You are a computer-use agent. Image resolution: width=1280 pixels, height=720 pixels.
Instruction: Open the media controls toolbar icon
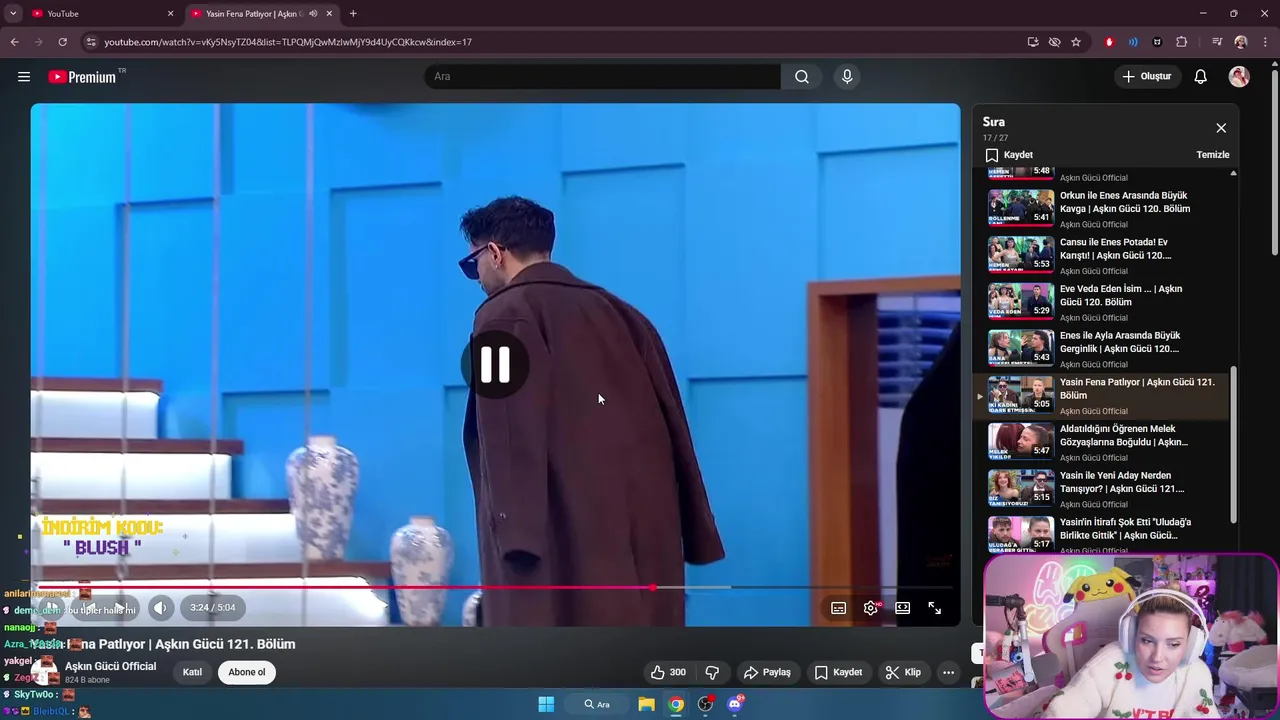coord(1217,42)
